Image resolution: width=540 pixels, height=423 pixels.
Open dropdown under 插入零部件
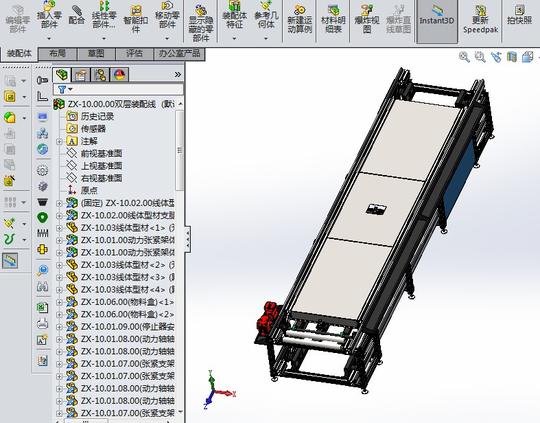tap(49, 38)
